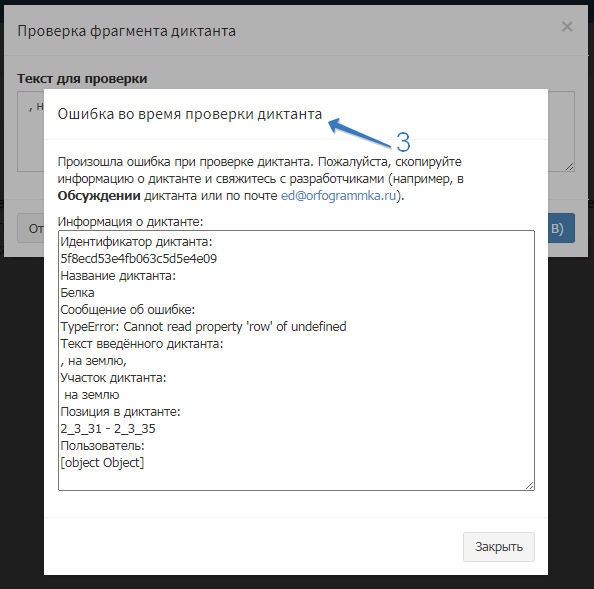This screenshot has height=589, width=594.
Task: Click the TypeError message line in the textarea
Action: (x=203, y=327)
